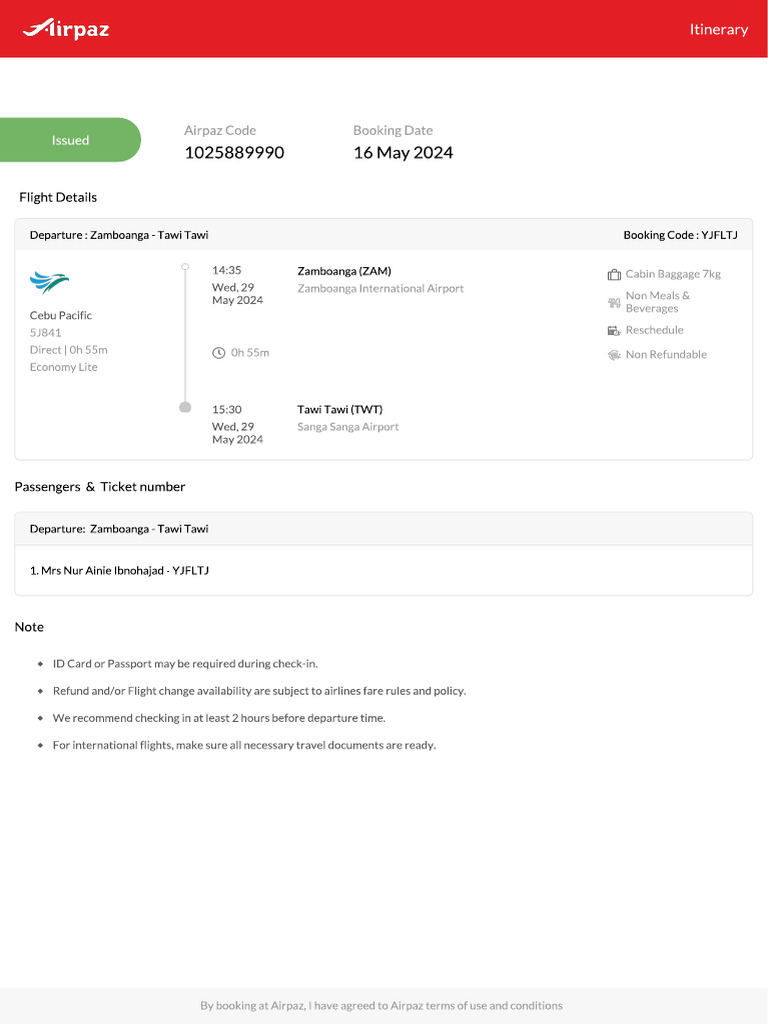Click flight number 5J841
Image resolution: width=768 pixels, height=1024 pixels.
[45, 332]
